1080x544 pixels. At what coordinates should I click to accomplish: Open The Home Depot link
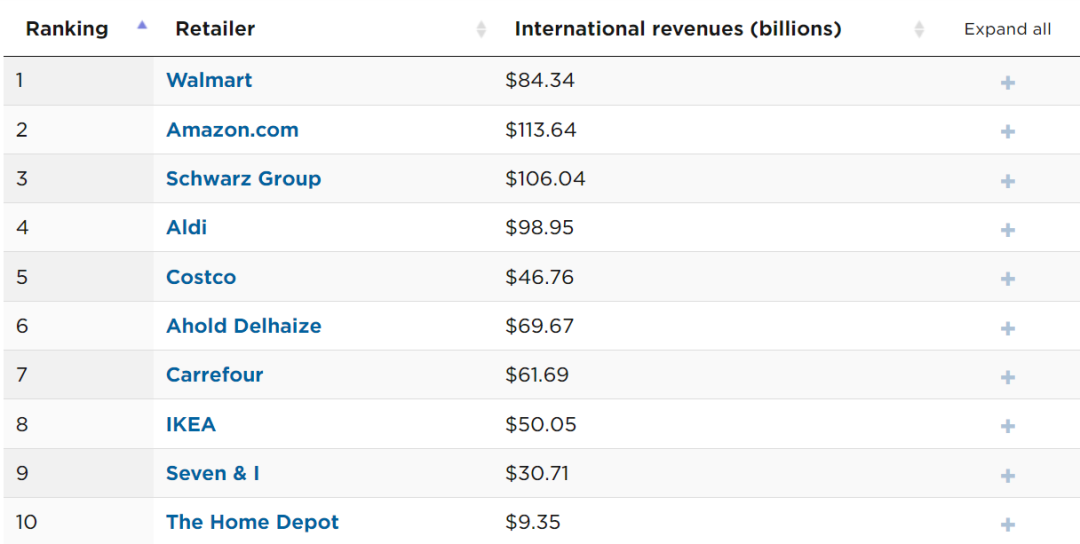click(x=252, y=522)
